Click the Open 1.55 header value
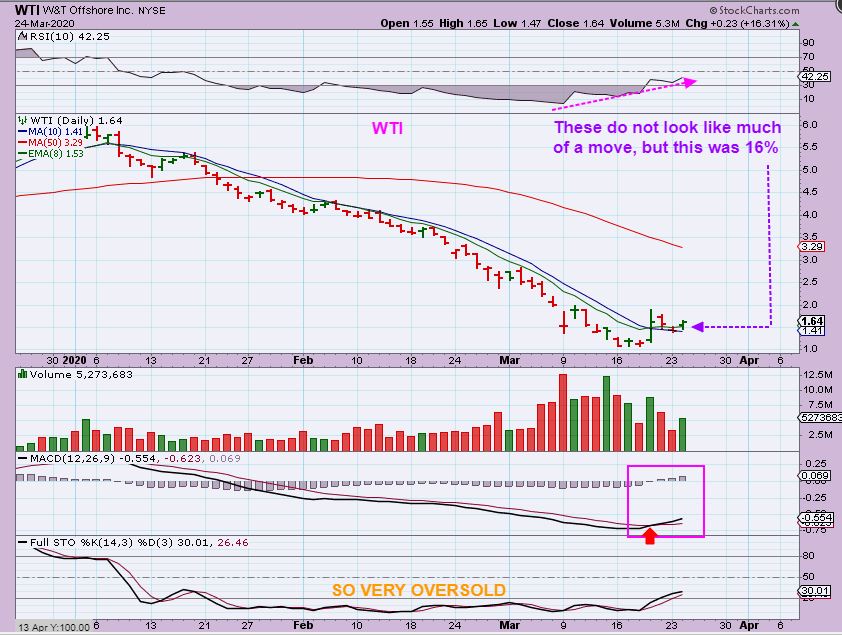 pos(407,24)
